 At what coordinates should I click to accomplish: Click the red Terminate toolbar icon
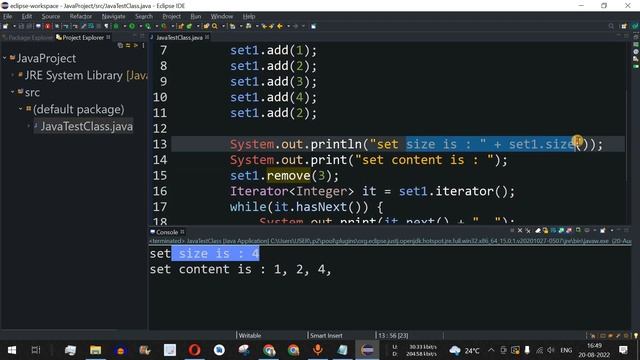click(48, 26)
